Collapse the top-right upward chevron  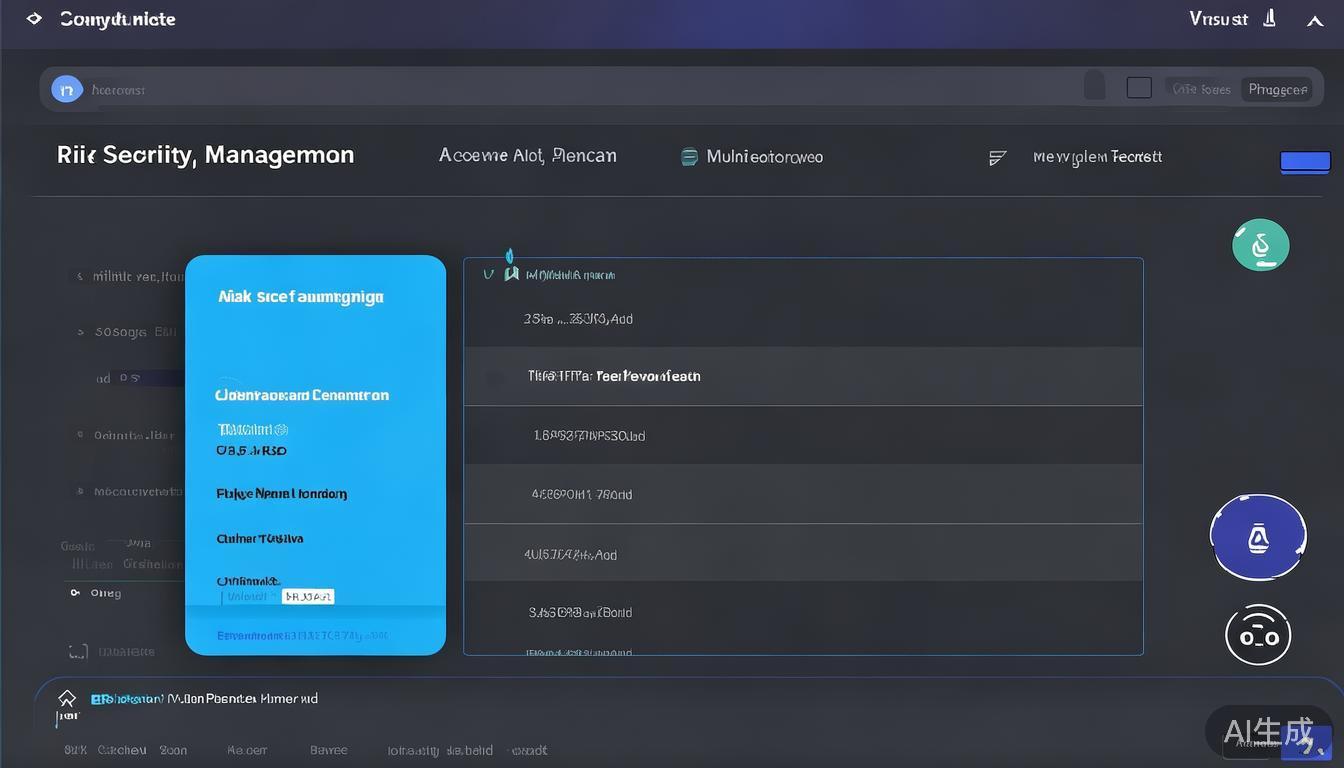1315,21
